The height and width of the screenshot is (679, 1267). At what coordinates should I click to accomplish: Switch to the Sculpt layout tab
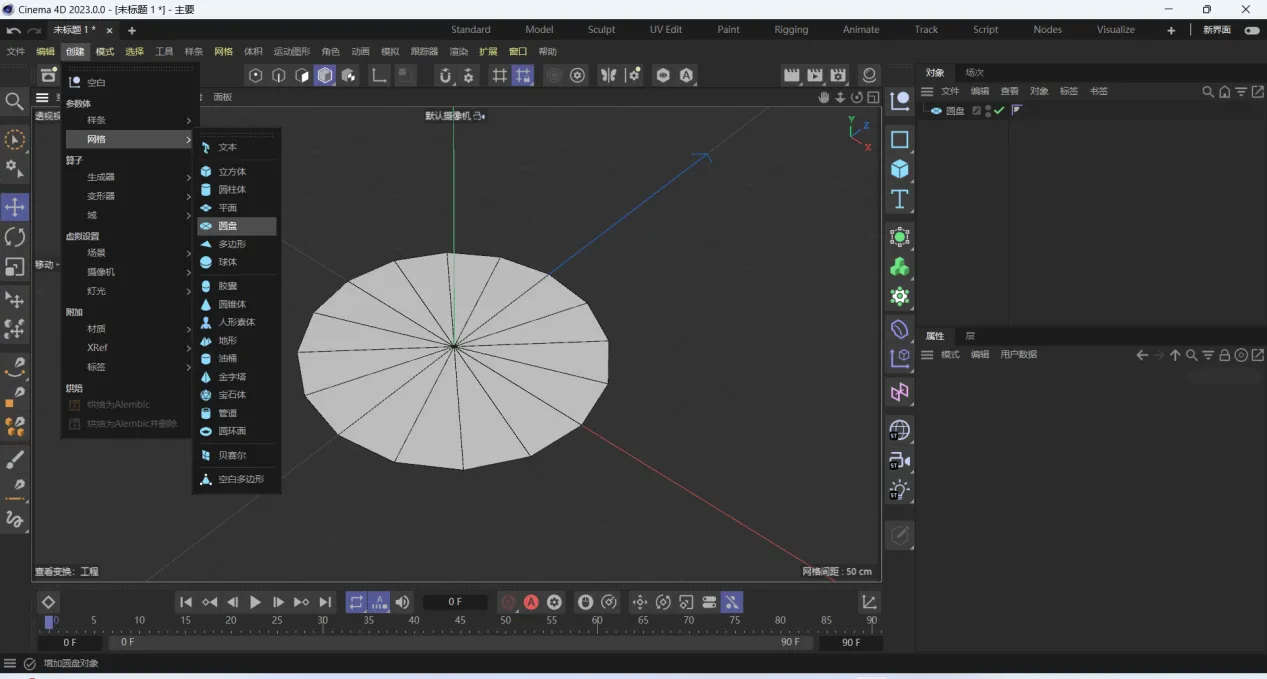601,30
